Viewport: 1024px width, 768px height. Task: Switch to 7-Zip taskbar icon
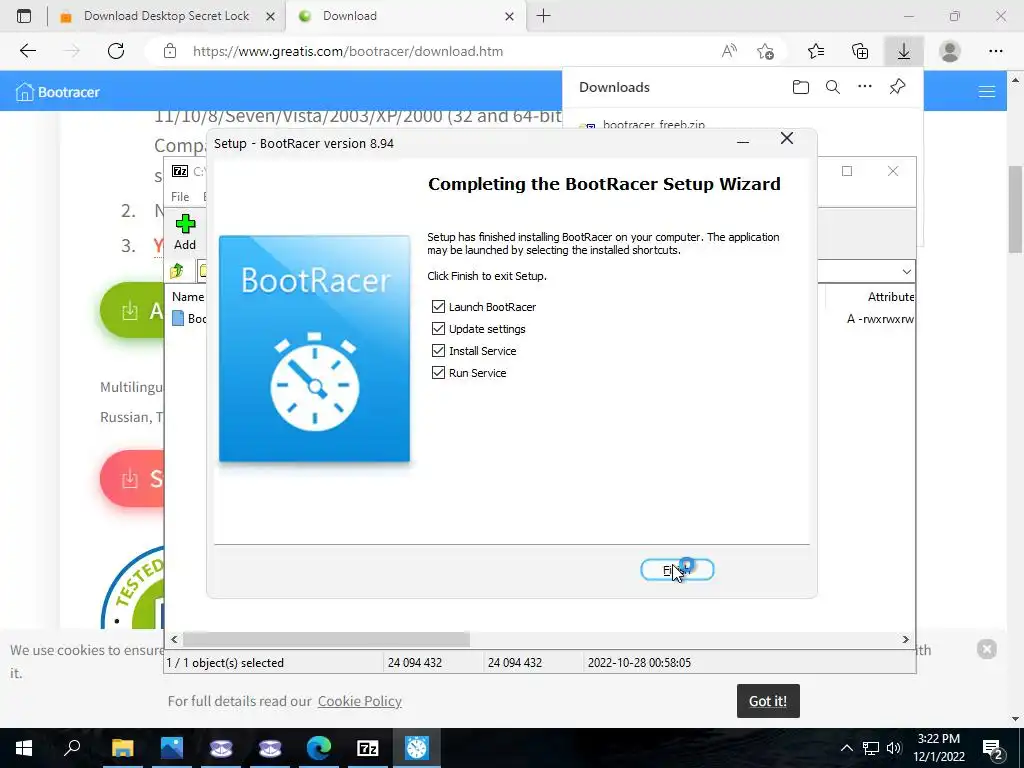click(x=368, y=748)
